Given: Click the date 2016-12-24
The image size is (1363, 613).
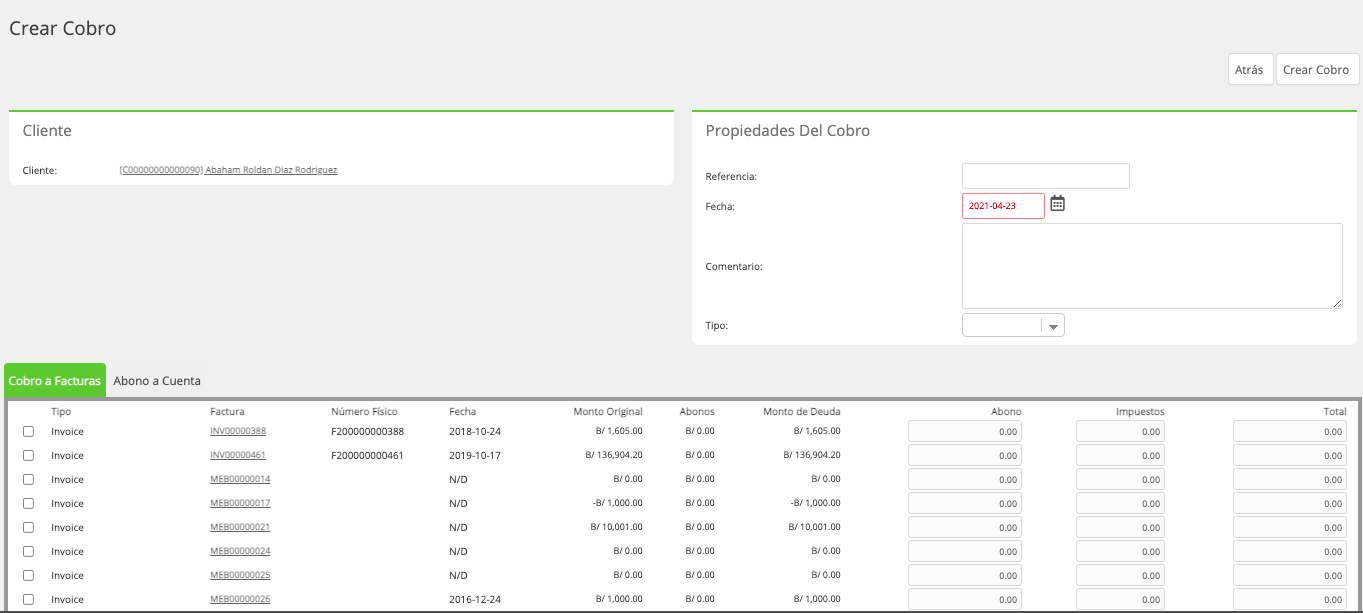Looking at the screenshot, I should (x=473, y=599).
